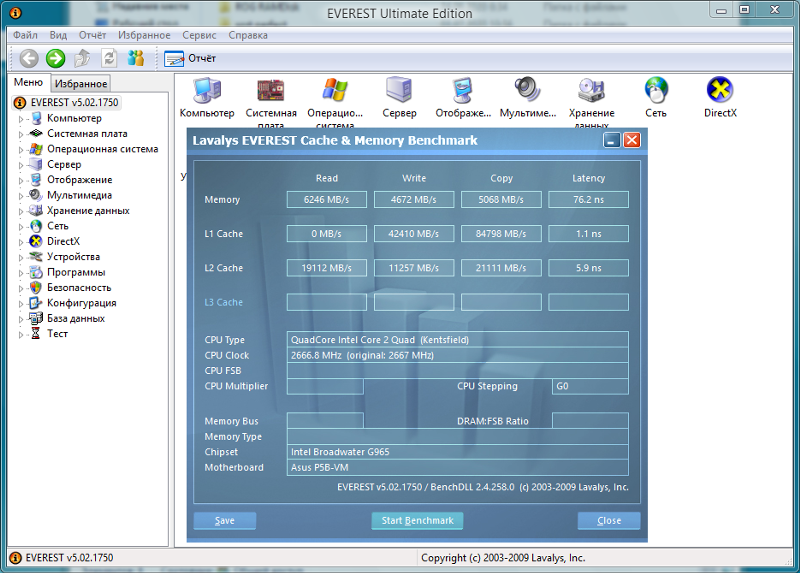This screenshot has width=800, height=573.
Task: Expand the Системная плата node arrow
Action: pyautogui.click(x=21, y=134)
